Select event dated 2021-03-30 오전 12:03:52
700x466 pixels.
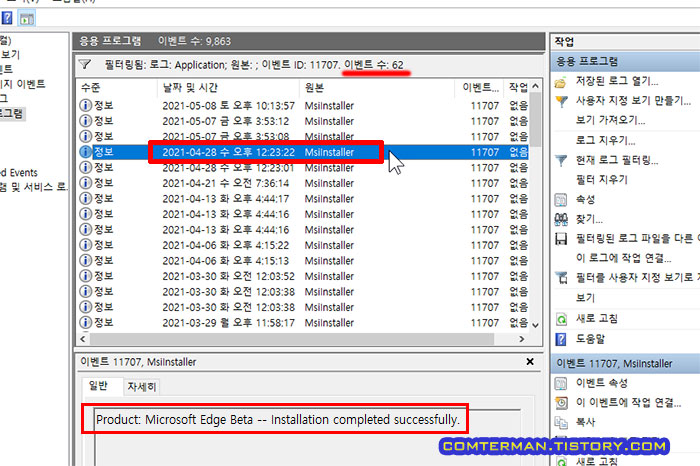pos(304,276)
